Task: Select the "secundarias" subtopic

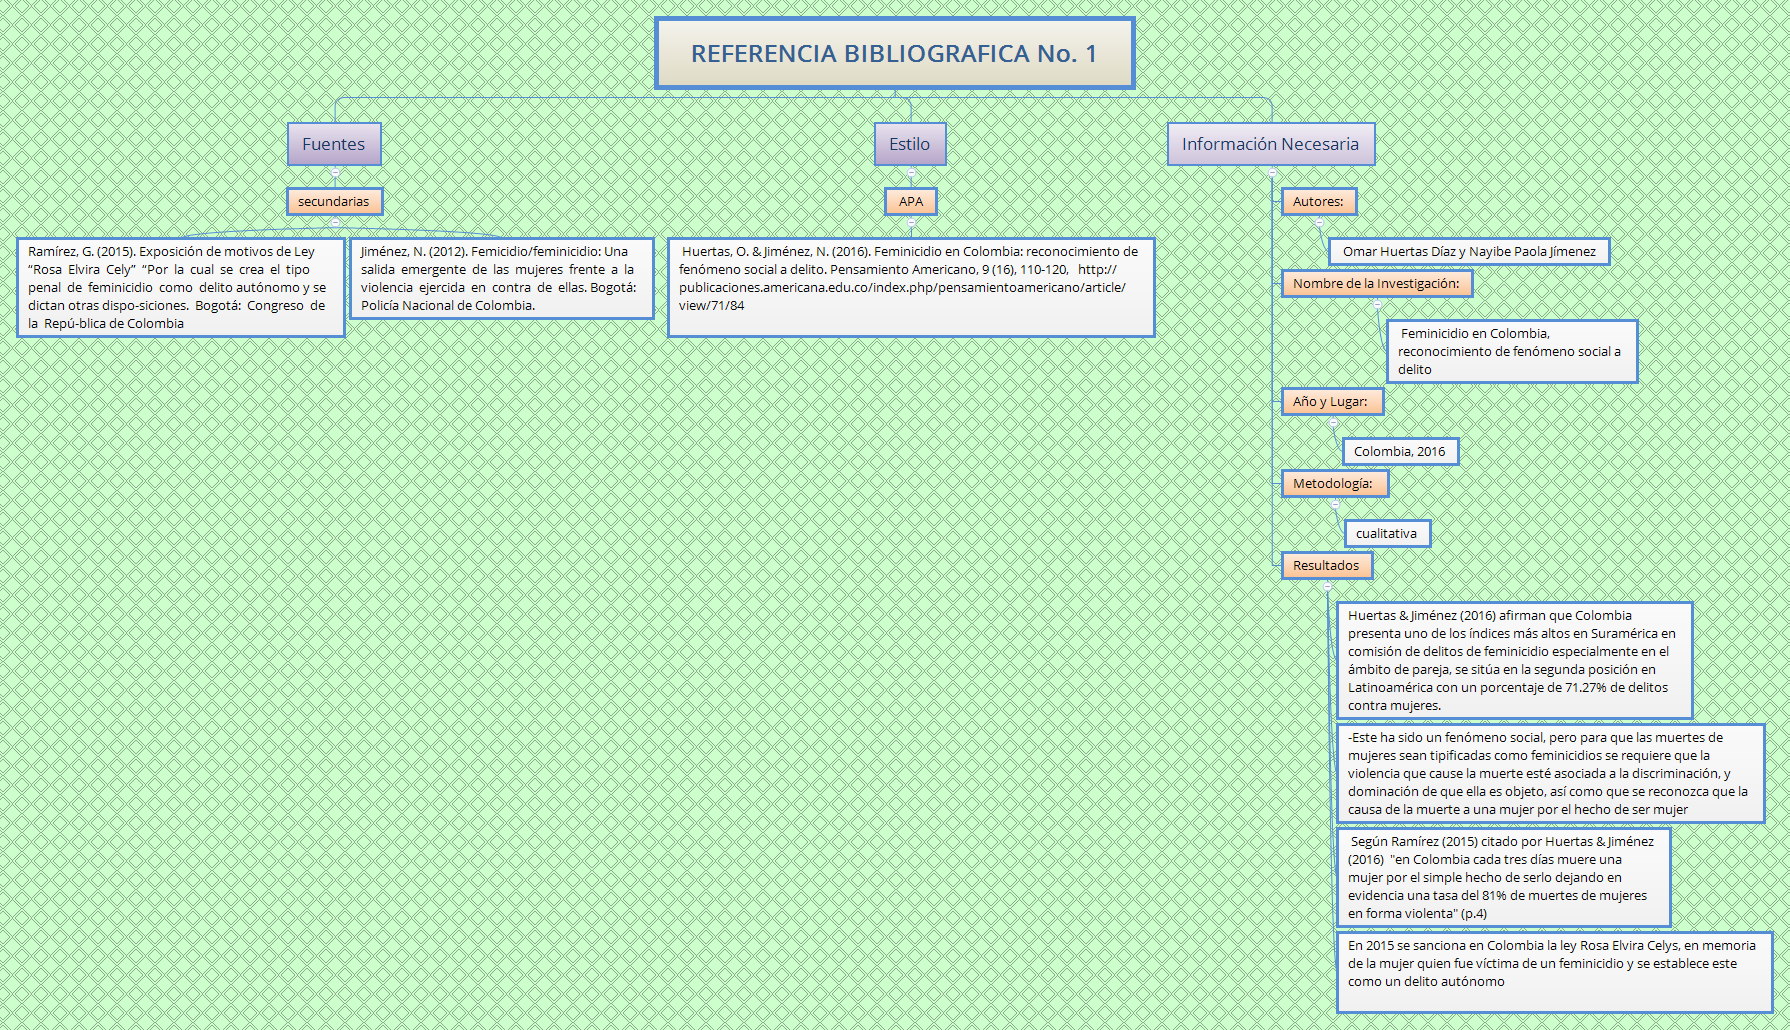Action: pyautogui.click(x=334, y=201)
